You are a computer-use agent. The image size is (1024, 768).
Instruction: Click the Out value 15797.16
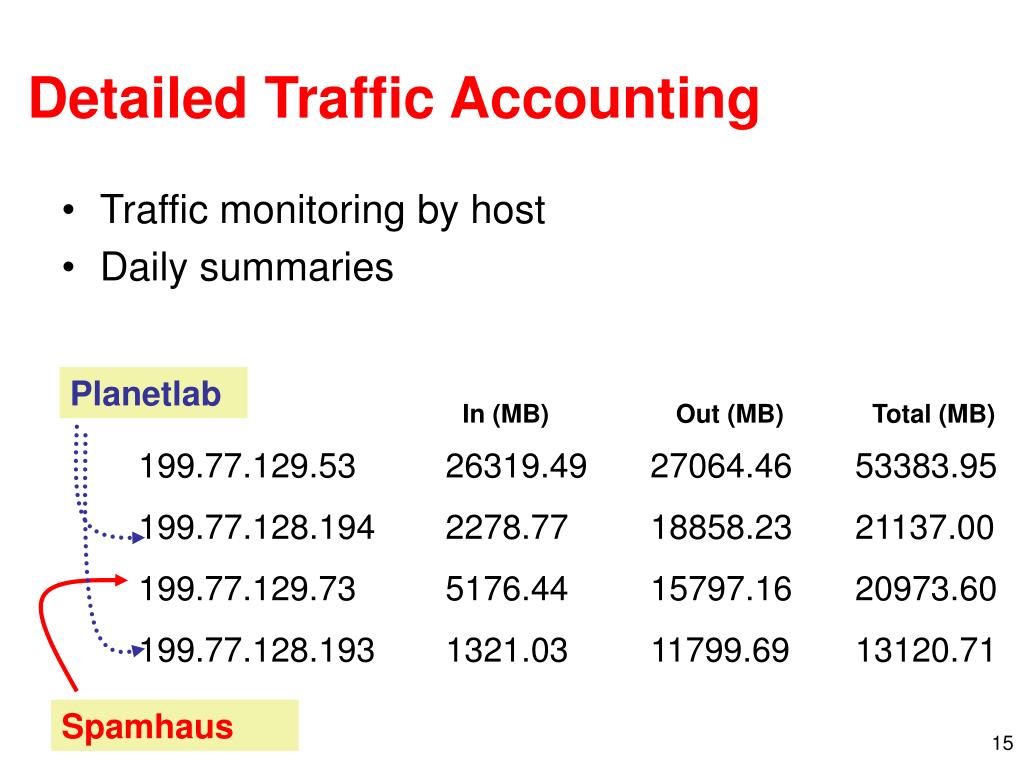[x=721, y=589]
